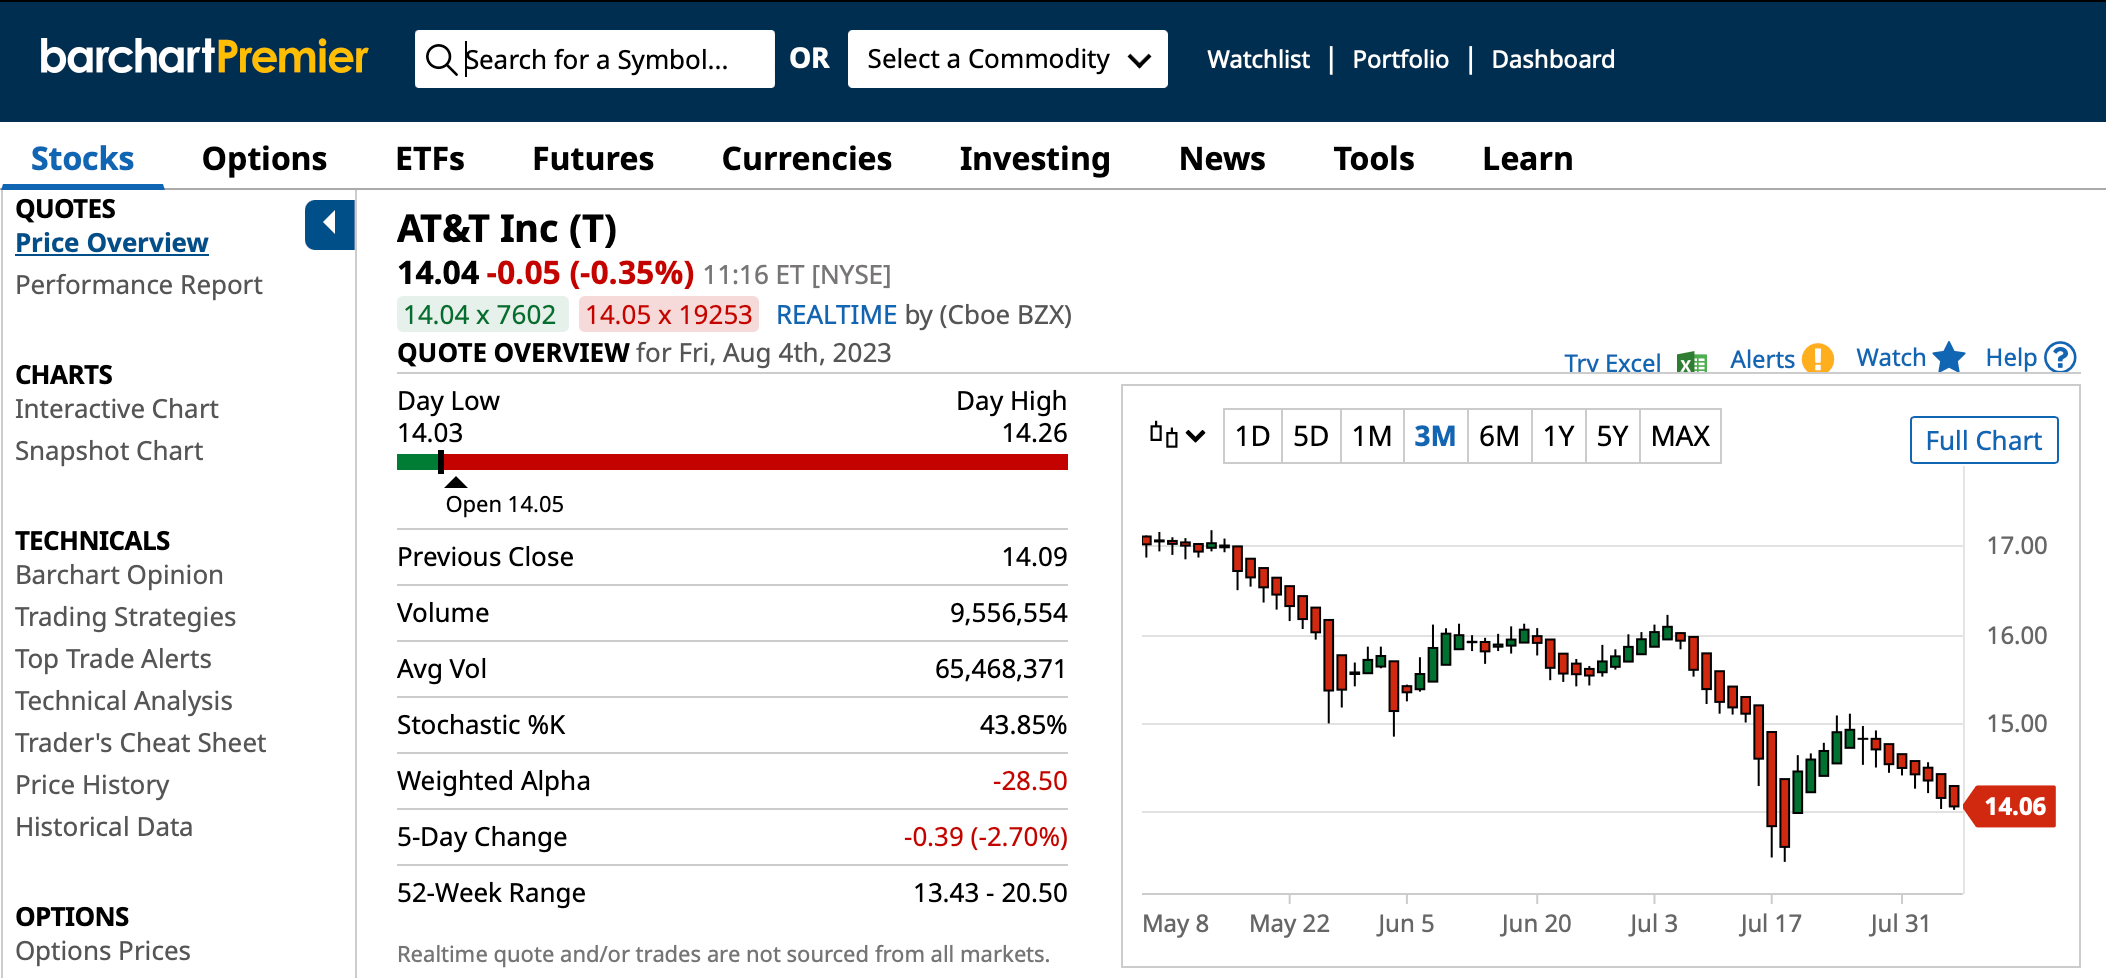Screen dimensions: 2106x978
Task: Switch to the Futures tab
Action: click(593, 158)
